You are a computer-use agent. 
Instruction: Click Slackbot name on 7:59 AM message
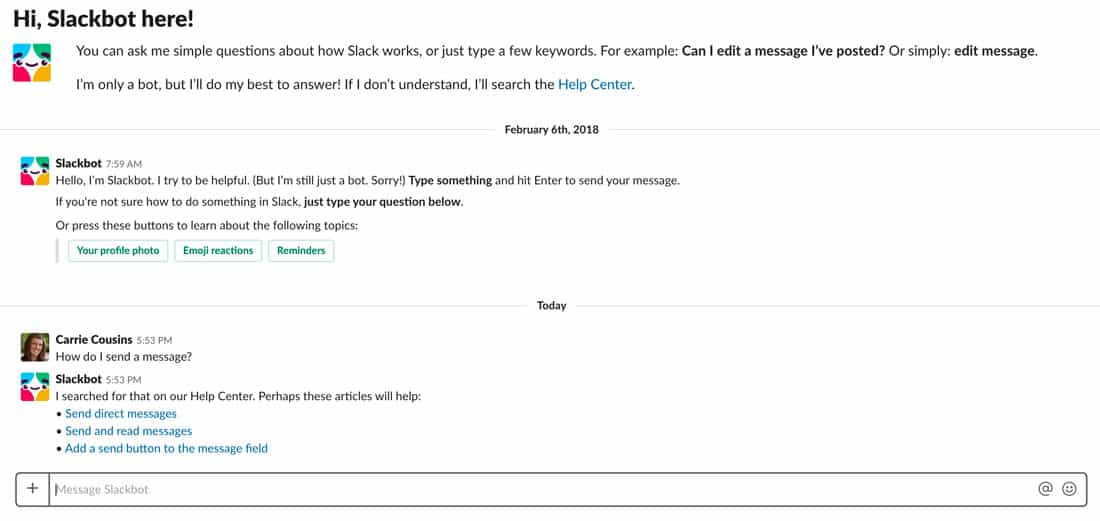(79, 163)
